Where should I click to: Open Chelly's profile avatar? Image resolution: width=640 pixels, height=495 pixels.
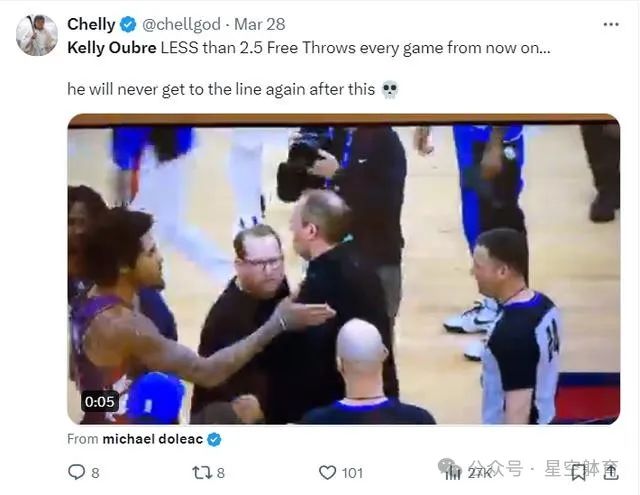37,35
